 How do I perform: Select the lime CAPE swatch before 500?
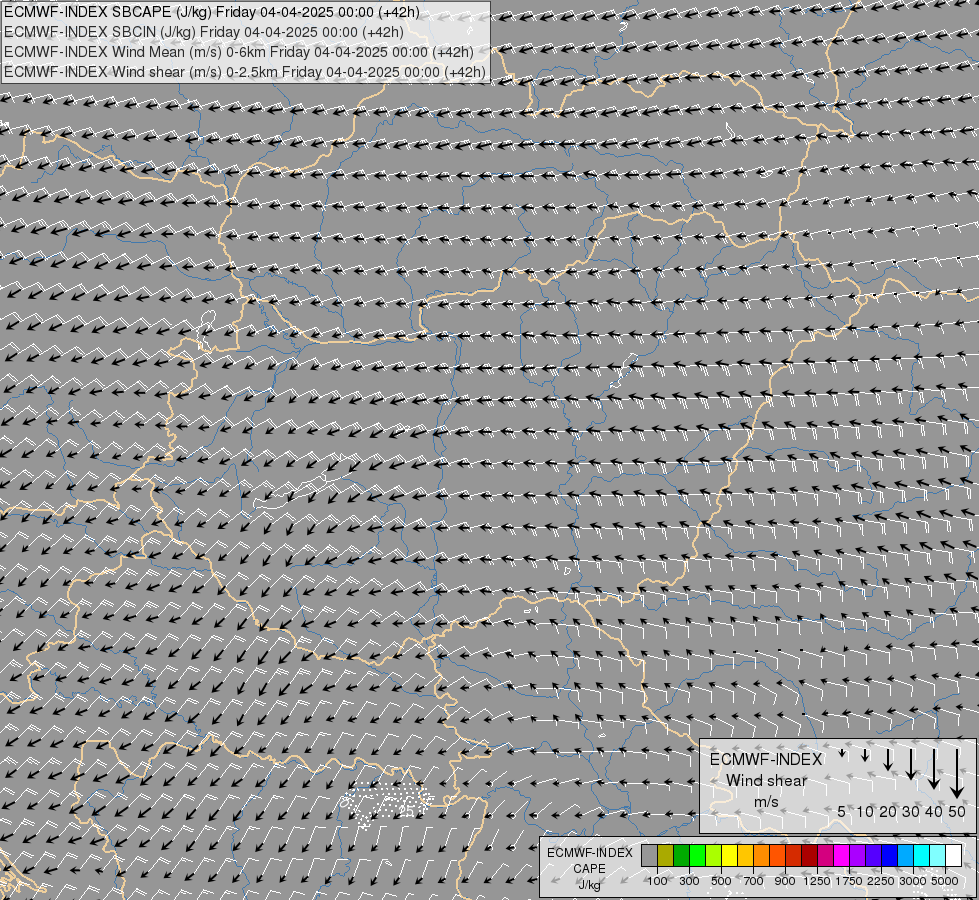714,856
